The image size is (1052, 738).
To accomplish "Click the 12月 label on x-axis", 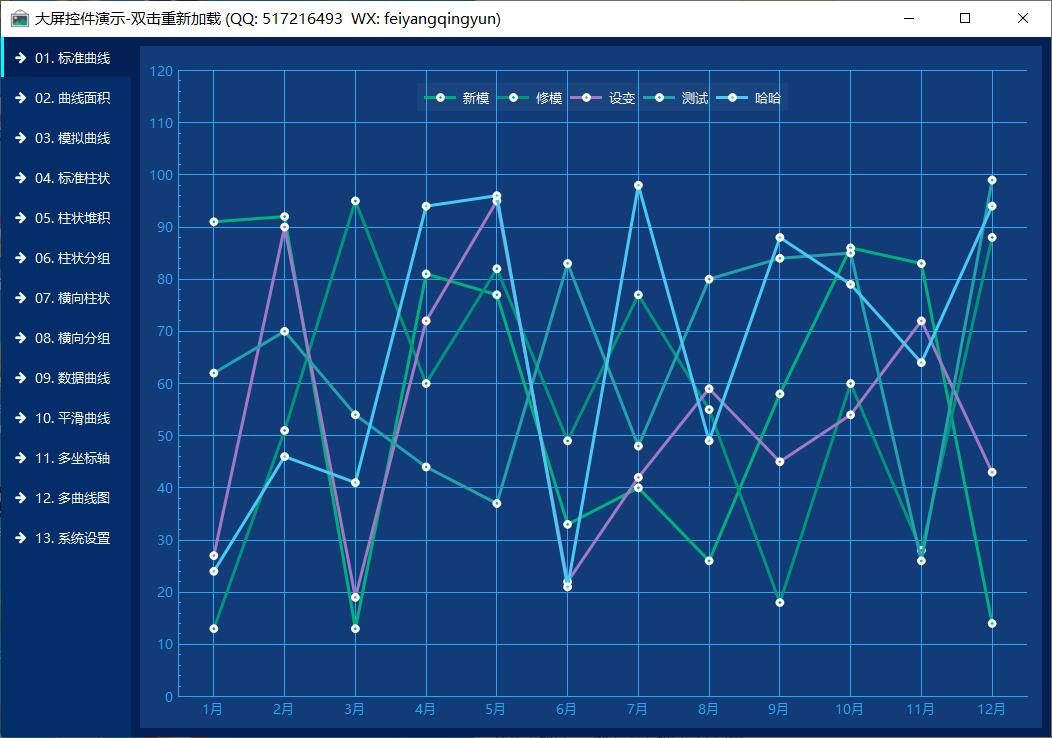I will click(x=991, y=710).
